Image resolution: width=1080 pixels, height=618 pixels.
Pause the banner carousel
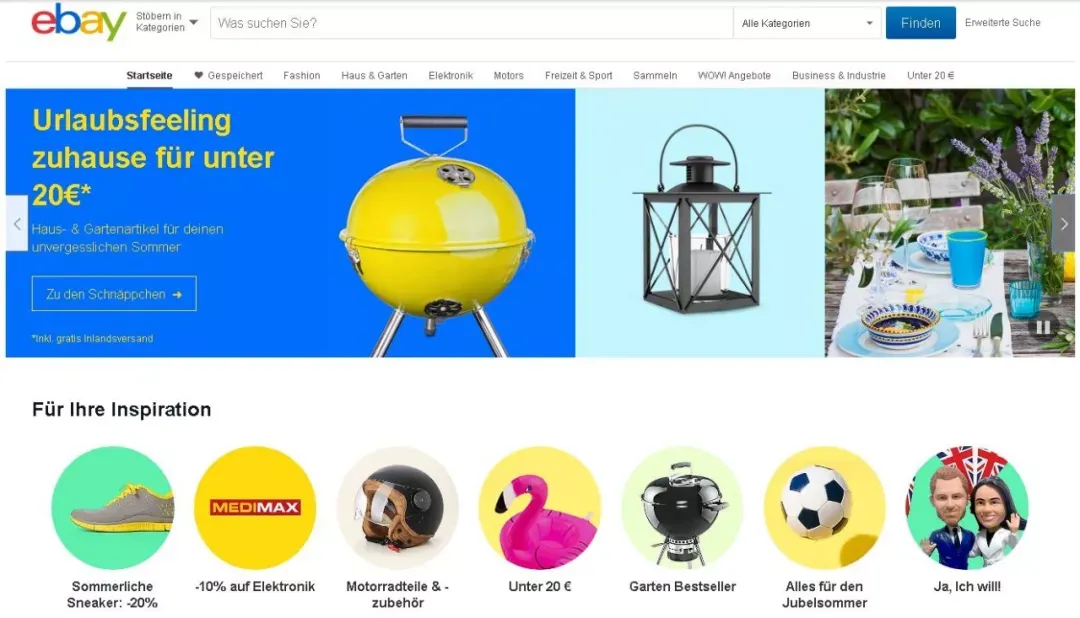(x=1043, y=327)
